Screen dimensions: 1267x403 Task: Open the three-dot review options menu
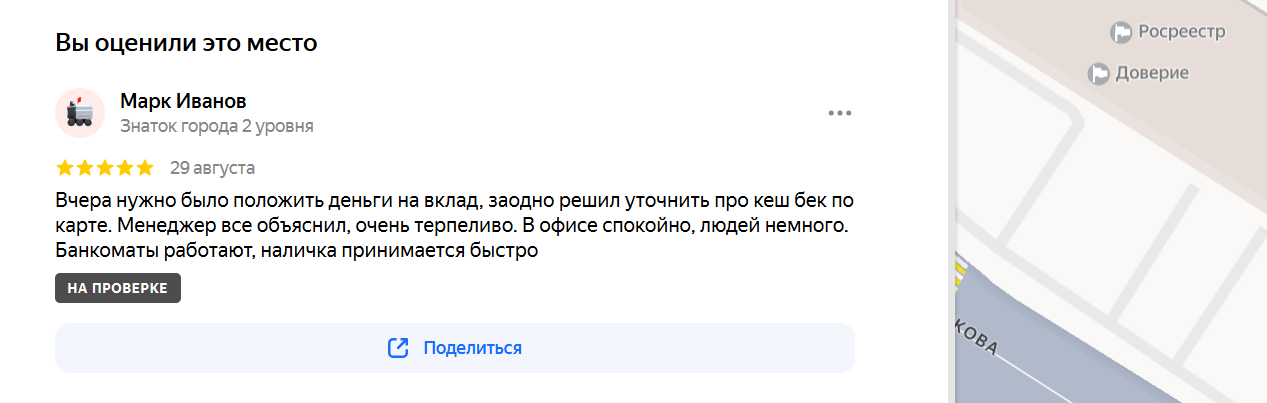[839, 113]
